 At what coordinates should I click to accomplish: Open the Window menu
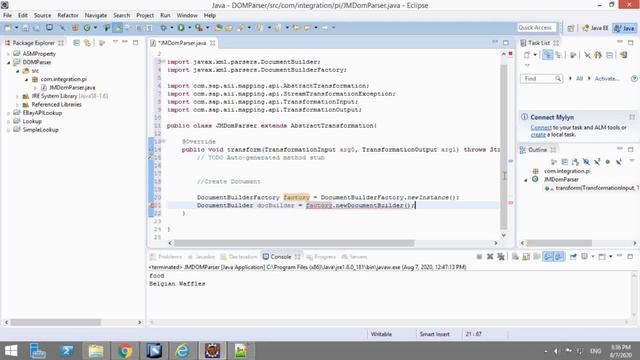pyautogui.click(x=187, y=16)
